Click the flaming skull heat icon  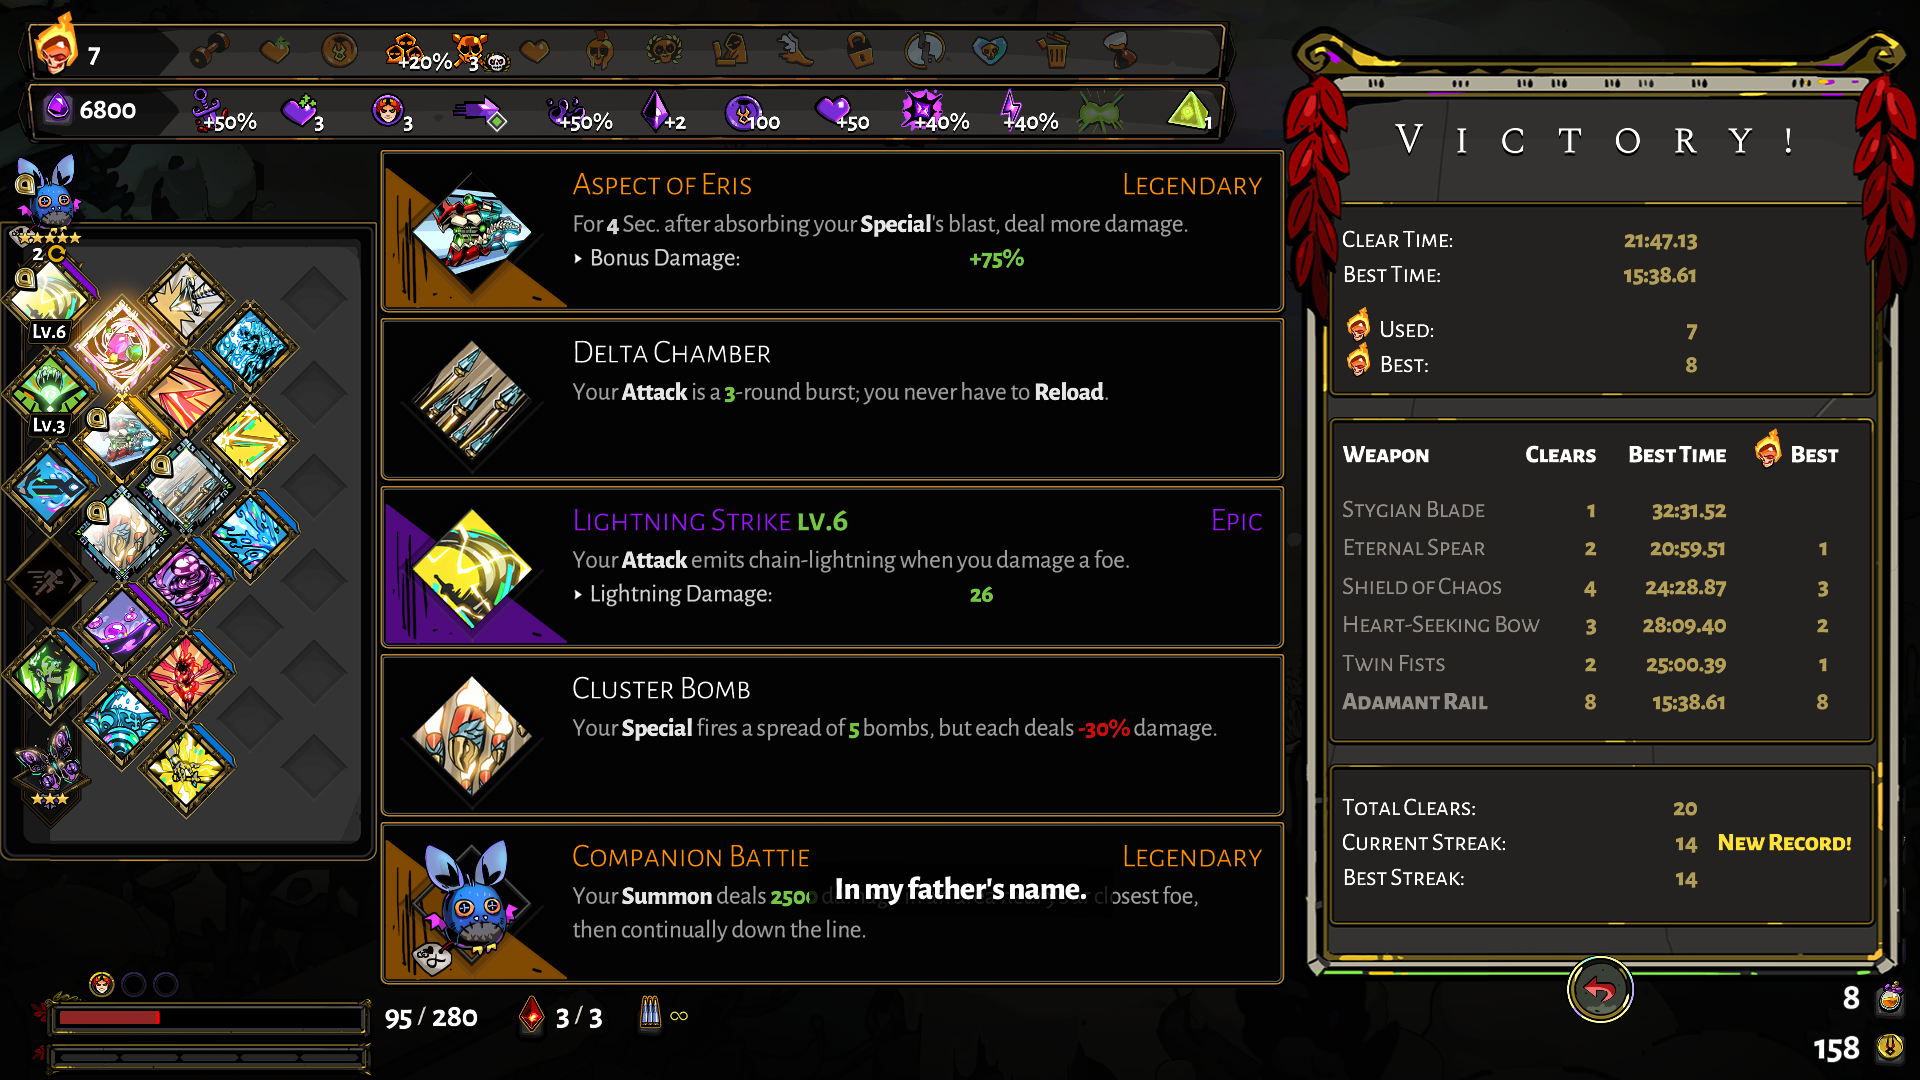[55, 48]
